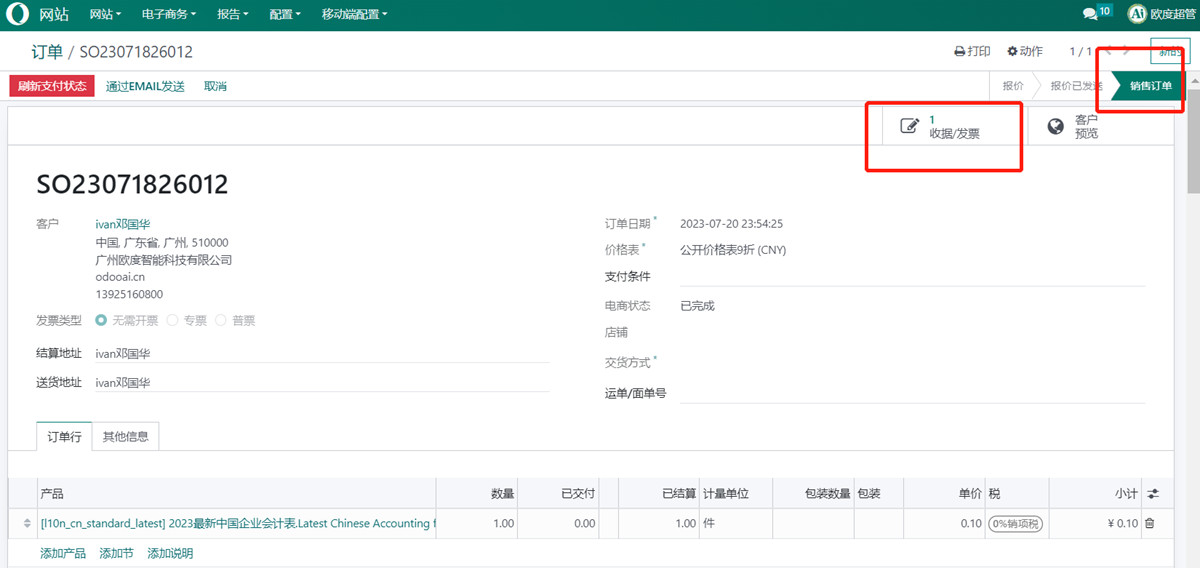
Task: Select the 普票 radio option
Action: [x=221, y=321]
